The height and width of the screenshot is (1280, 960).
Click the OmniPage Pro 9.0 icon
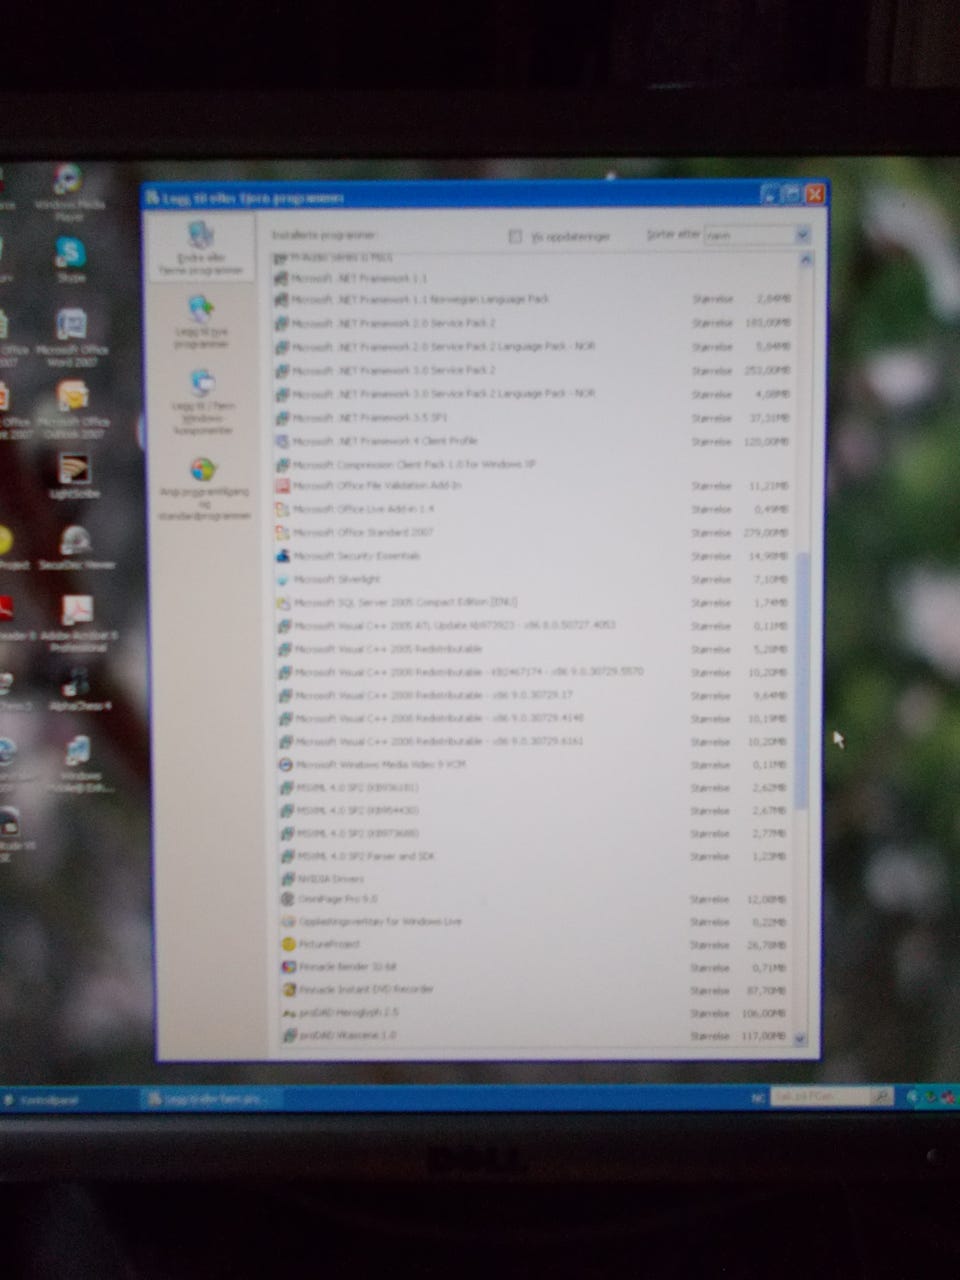pos(287,900)
